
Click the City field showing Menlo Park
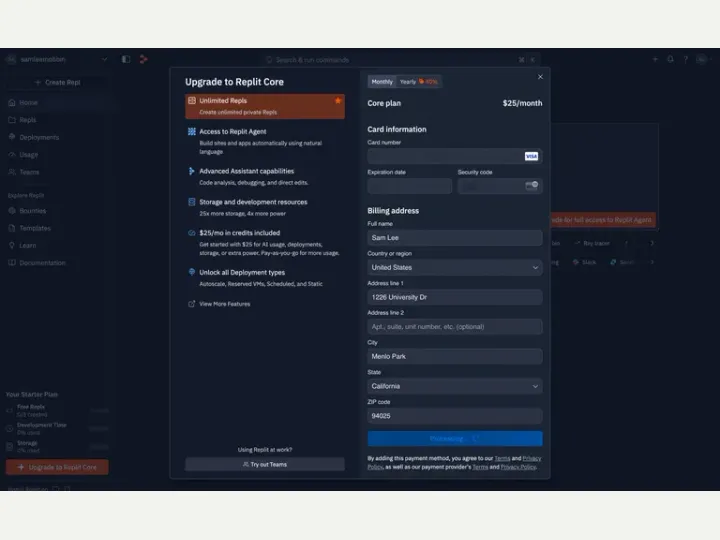coord(455,356)
